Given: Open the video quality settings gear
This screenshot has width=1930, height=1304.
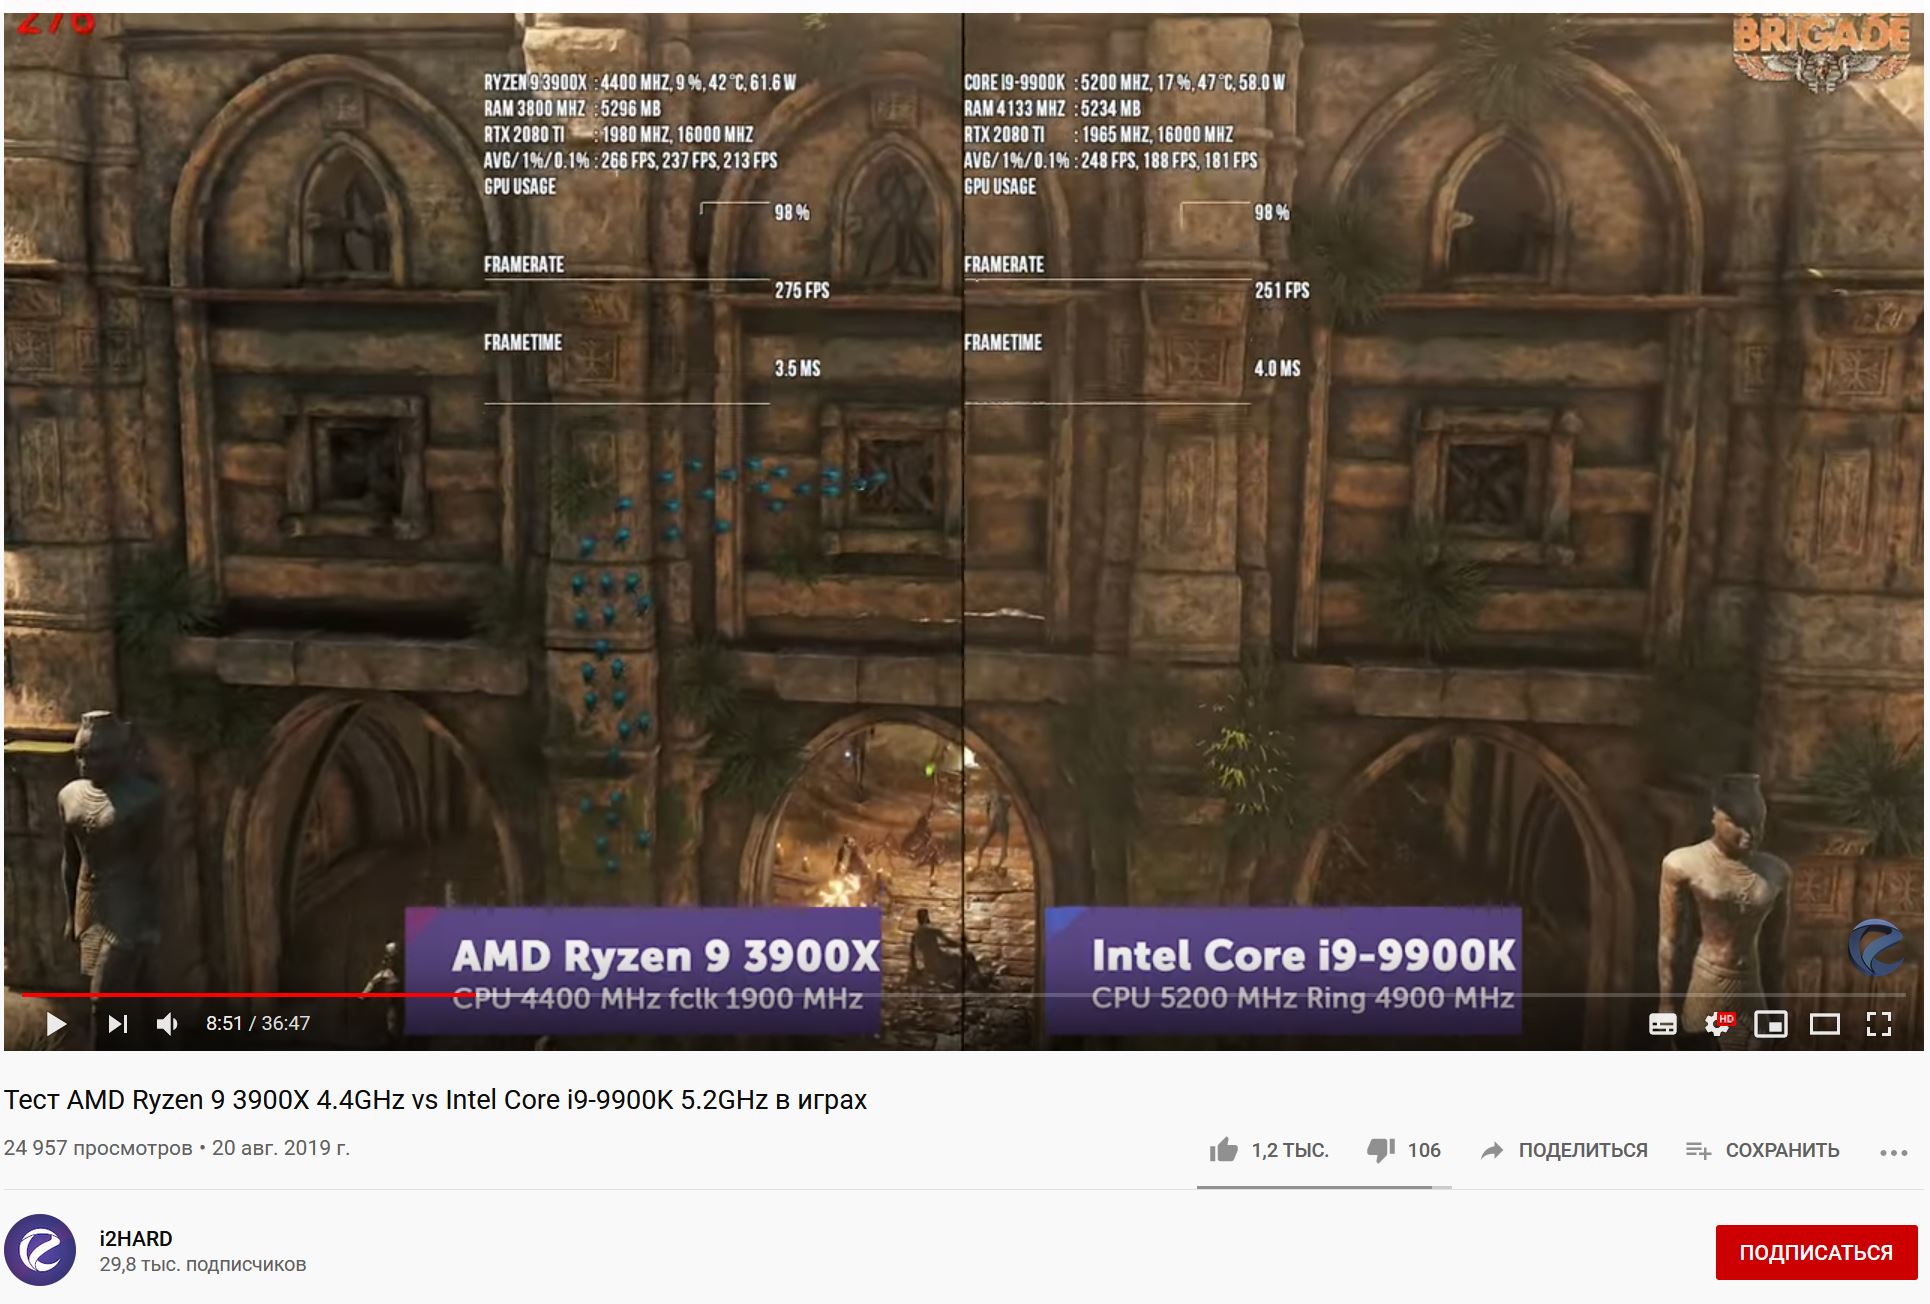Looking at the screenshot, I should coord(1717,1024).
